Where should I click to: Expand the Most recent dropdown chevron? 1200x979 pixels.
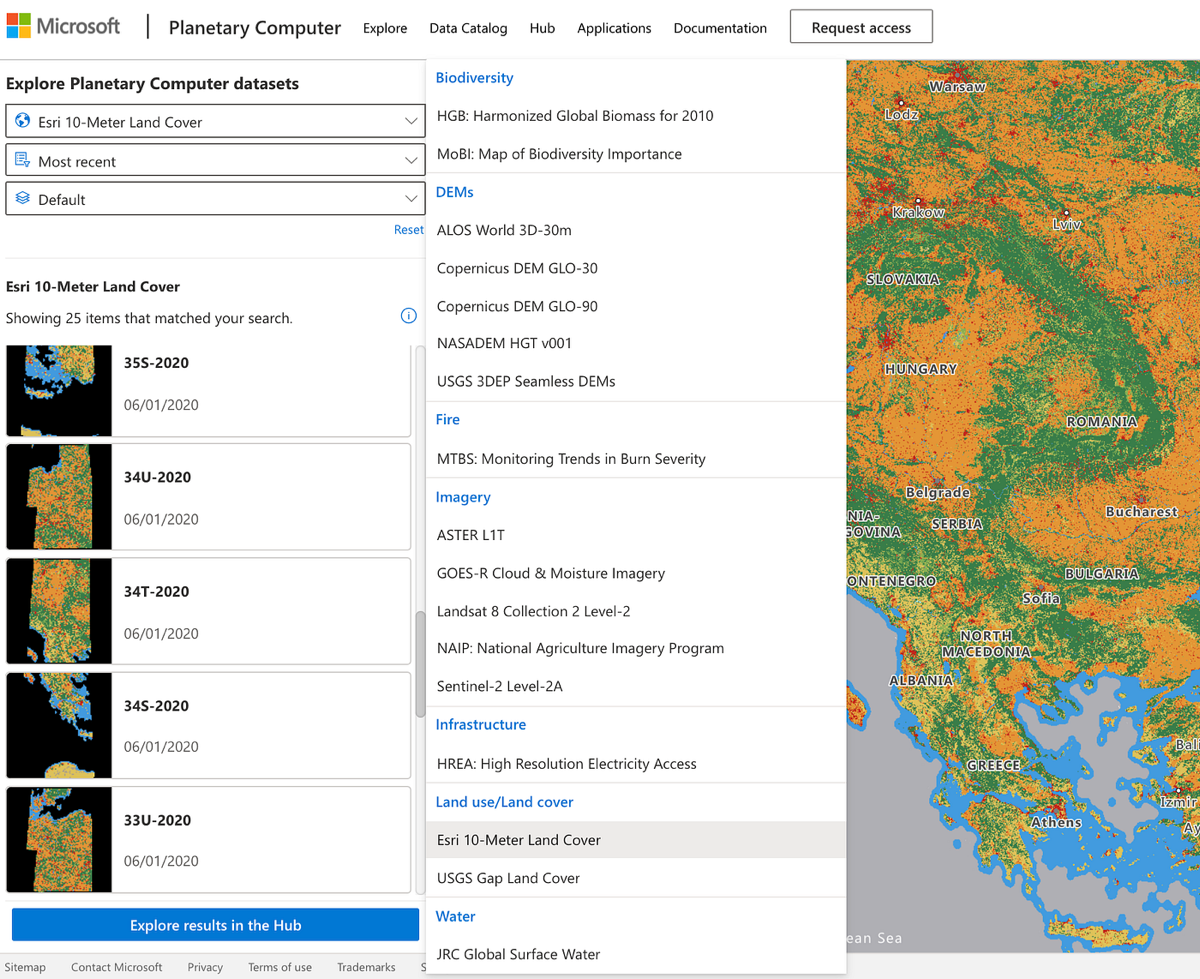click(410, 160)
